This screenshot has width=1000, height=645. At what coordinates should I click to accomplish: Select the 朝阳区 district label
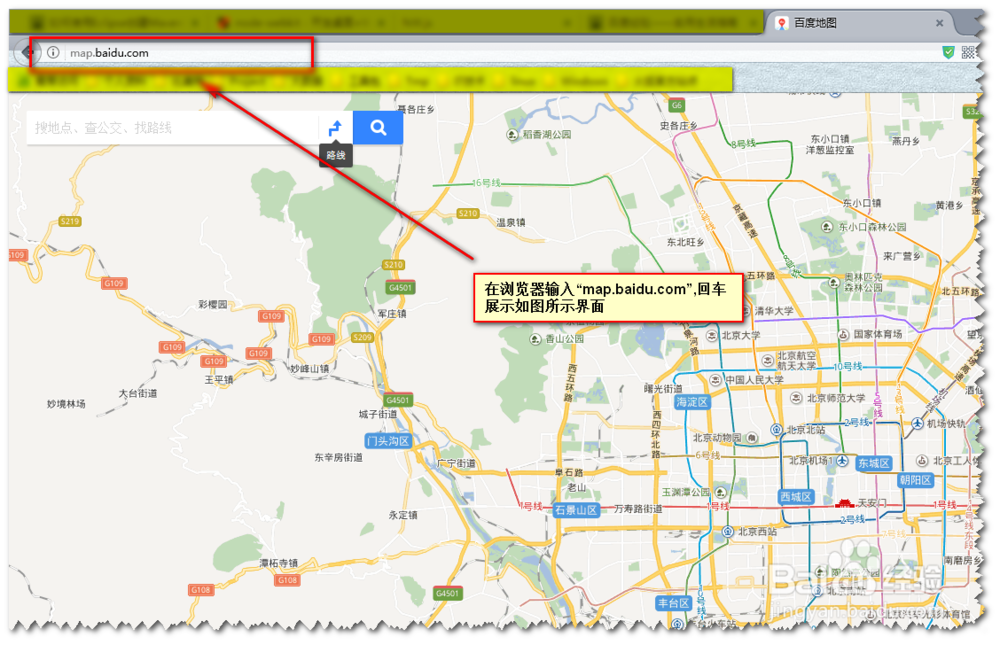coord(915,480)
